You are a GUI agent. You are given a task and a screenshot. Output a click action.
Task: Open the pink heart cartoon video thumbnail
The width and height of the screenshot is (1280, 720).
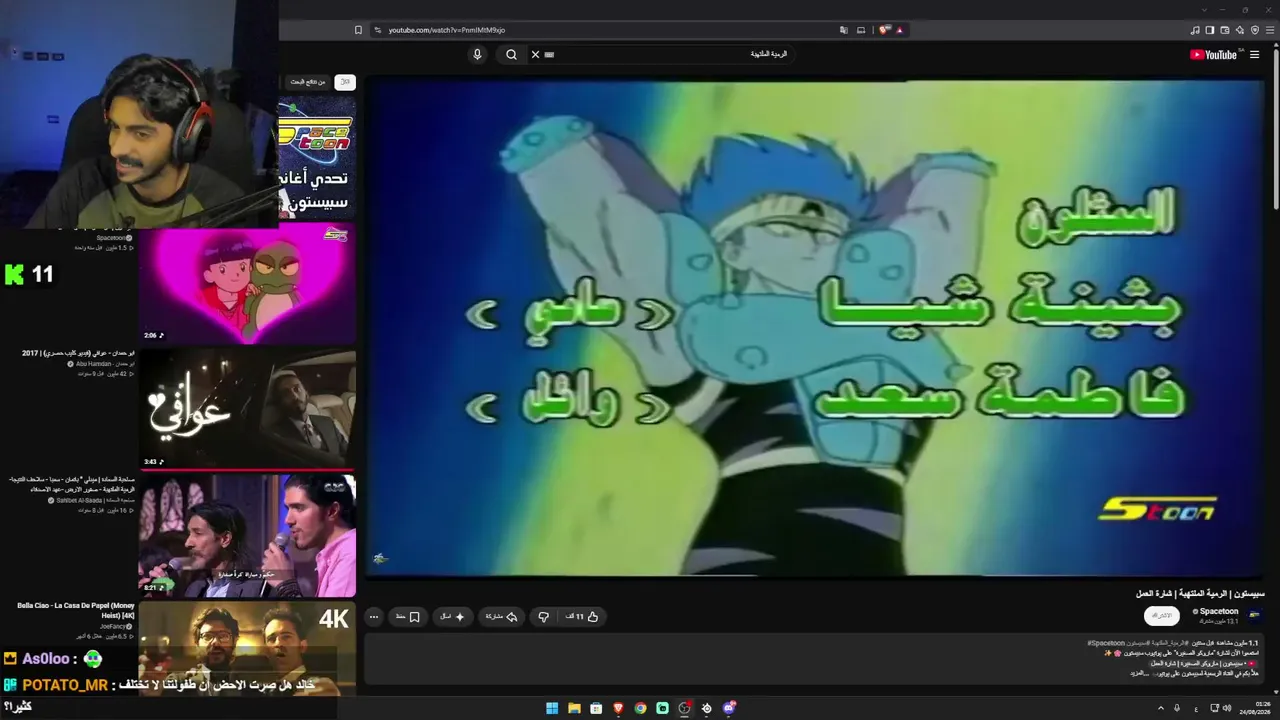(247, 284)
